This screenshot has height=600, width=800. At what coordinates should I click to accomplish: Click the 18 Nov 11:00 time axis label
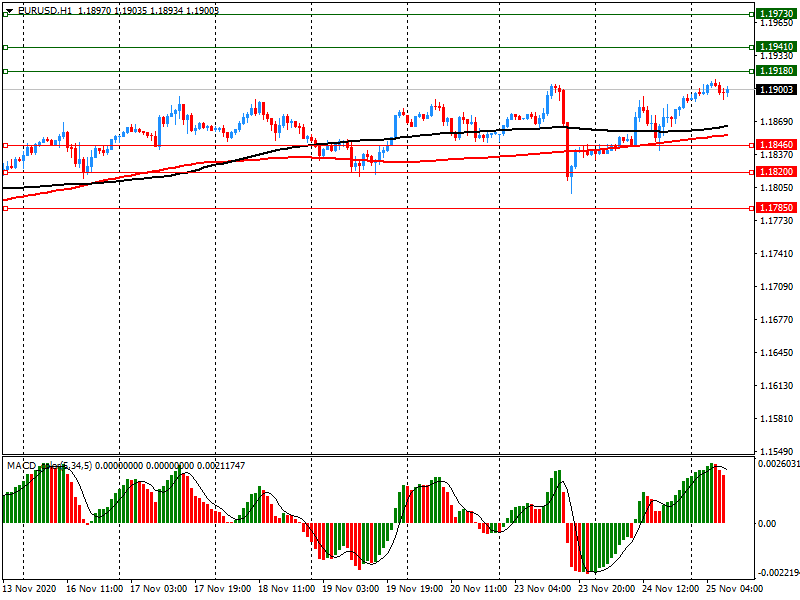coord(287,589)
